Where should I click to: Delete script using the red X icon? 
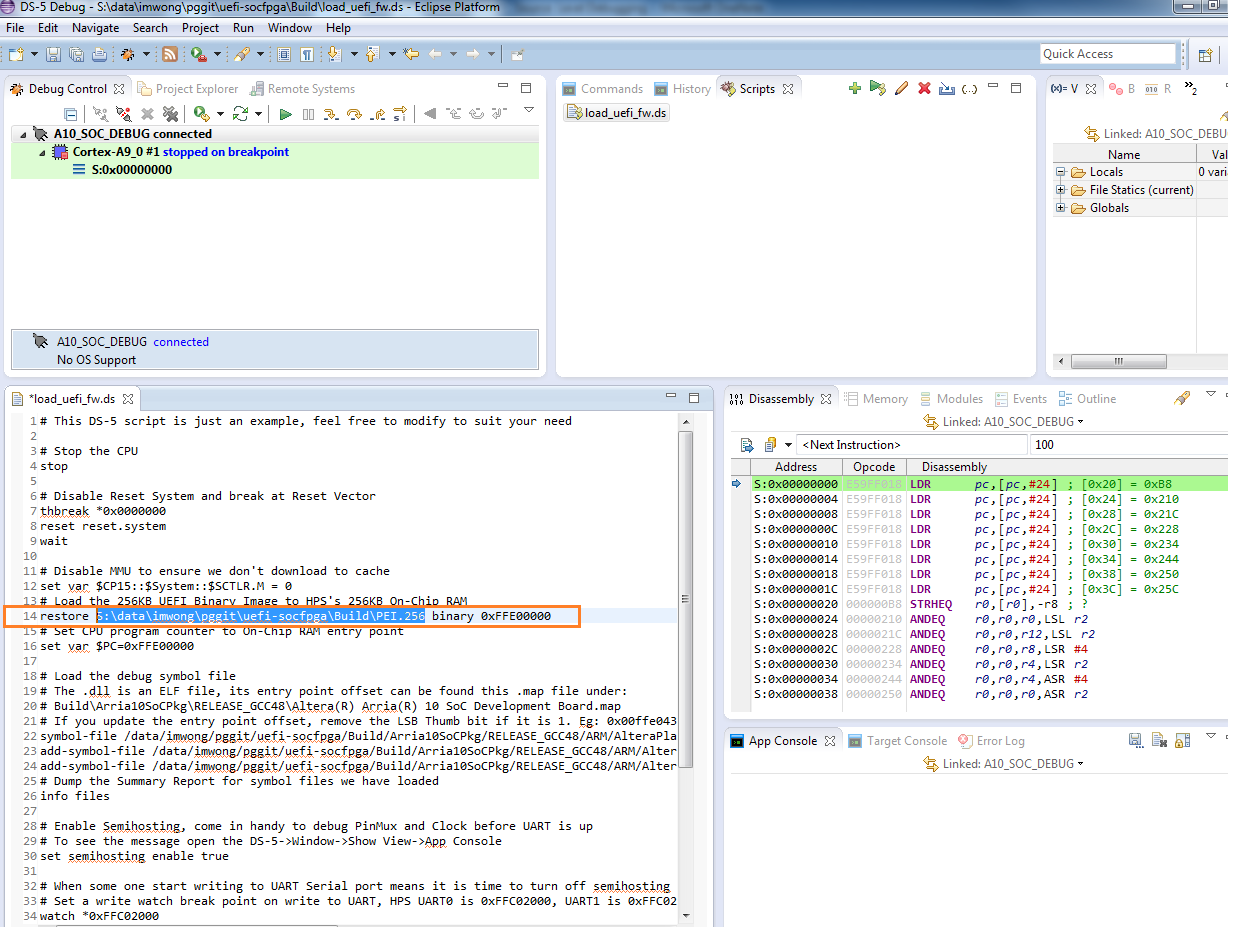[924, 89]
